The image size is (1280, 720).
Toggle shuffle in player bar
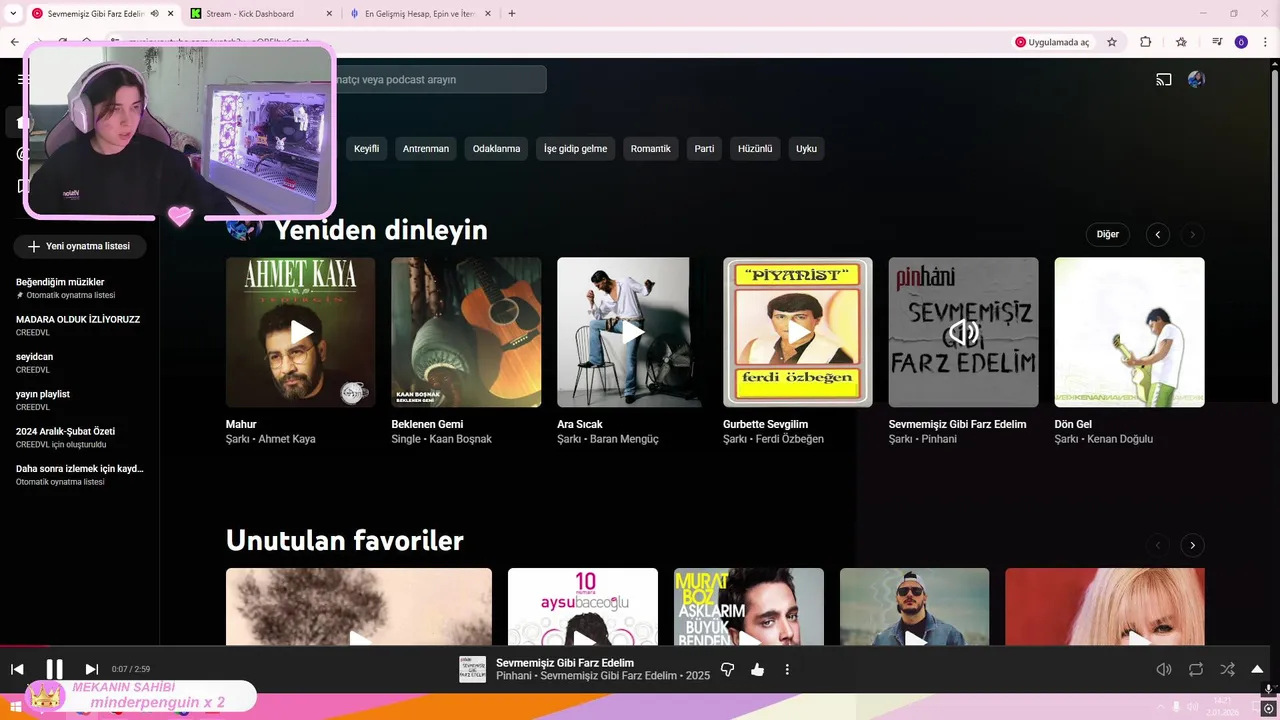click(x=1227, y=669)
